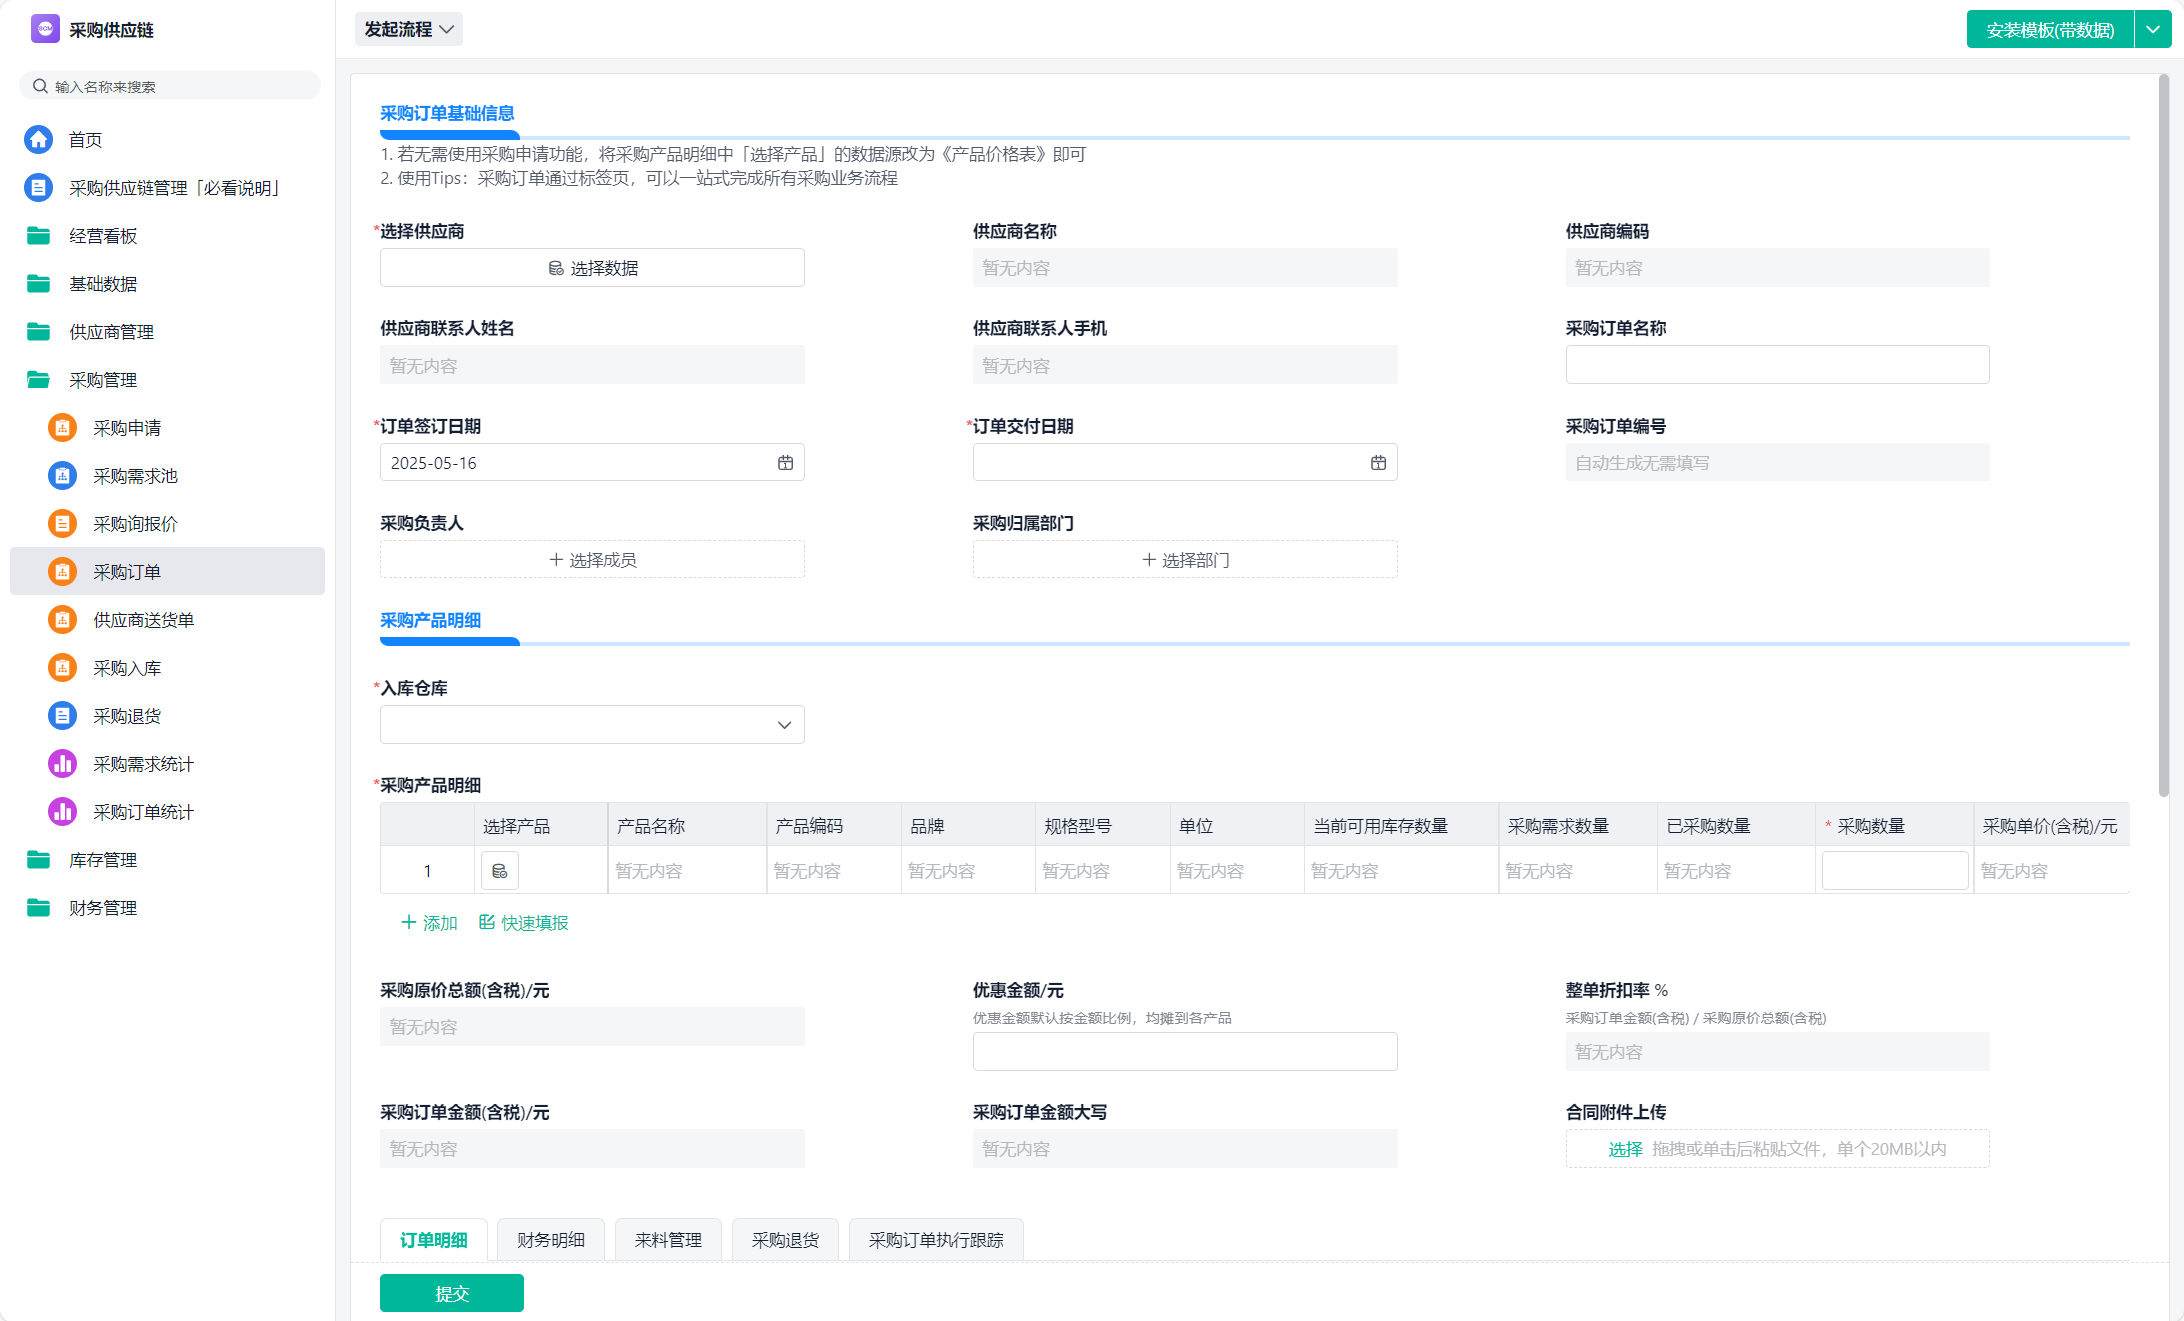The width and height of the screenshot is (2184, 1321).
Task: Open arrow beside 安装模板(带数据) button
Action: 2153,30
